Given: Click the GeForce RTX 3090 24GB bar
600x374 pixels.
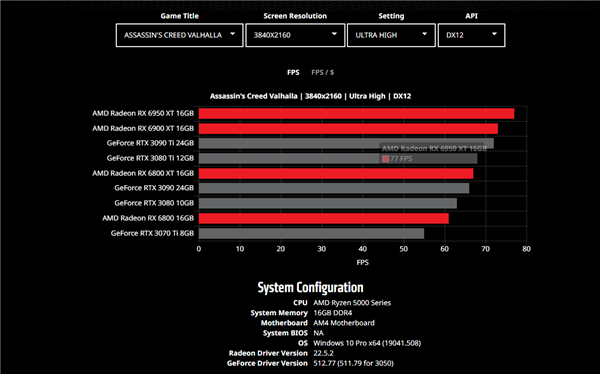Looking at the screenshot, I should coord(334,188).
